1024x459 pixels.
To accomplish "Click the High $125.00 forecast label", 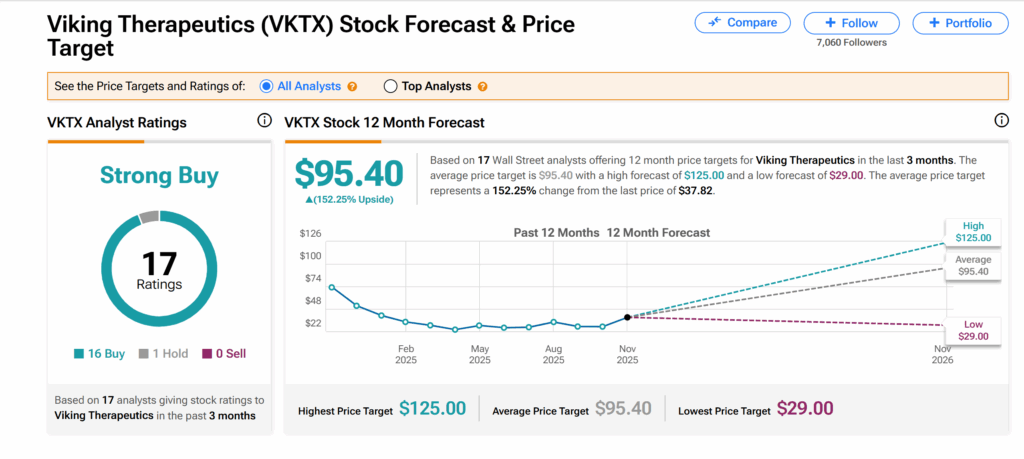I will pyautogui.click(x=972, y=232).
